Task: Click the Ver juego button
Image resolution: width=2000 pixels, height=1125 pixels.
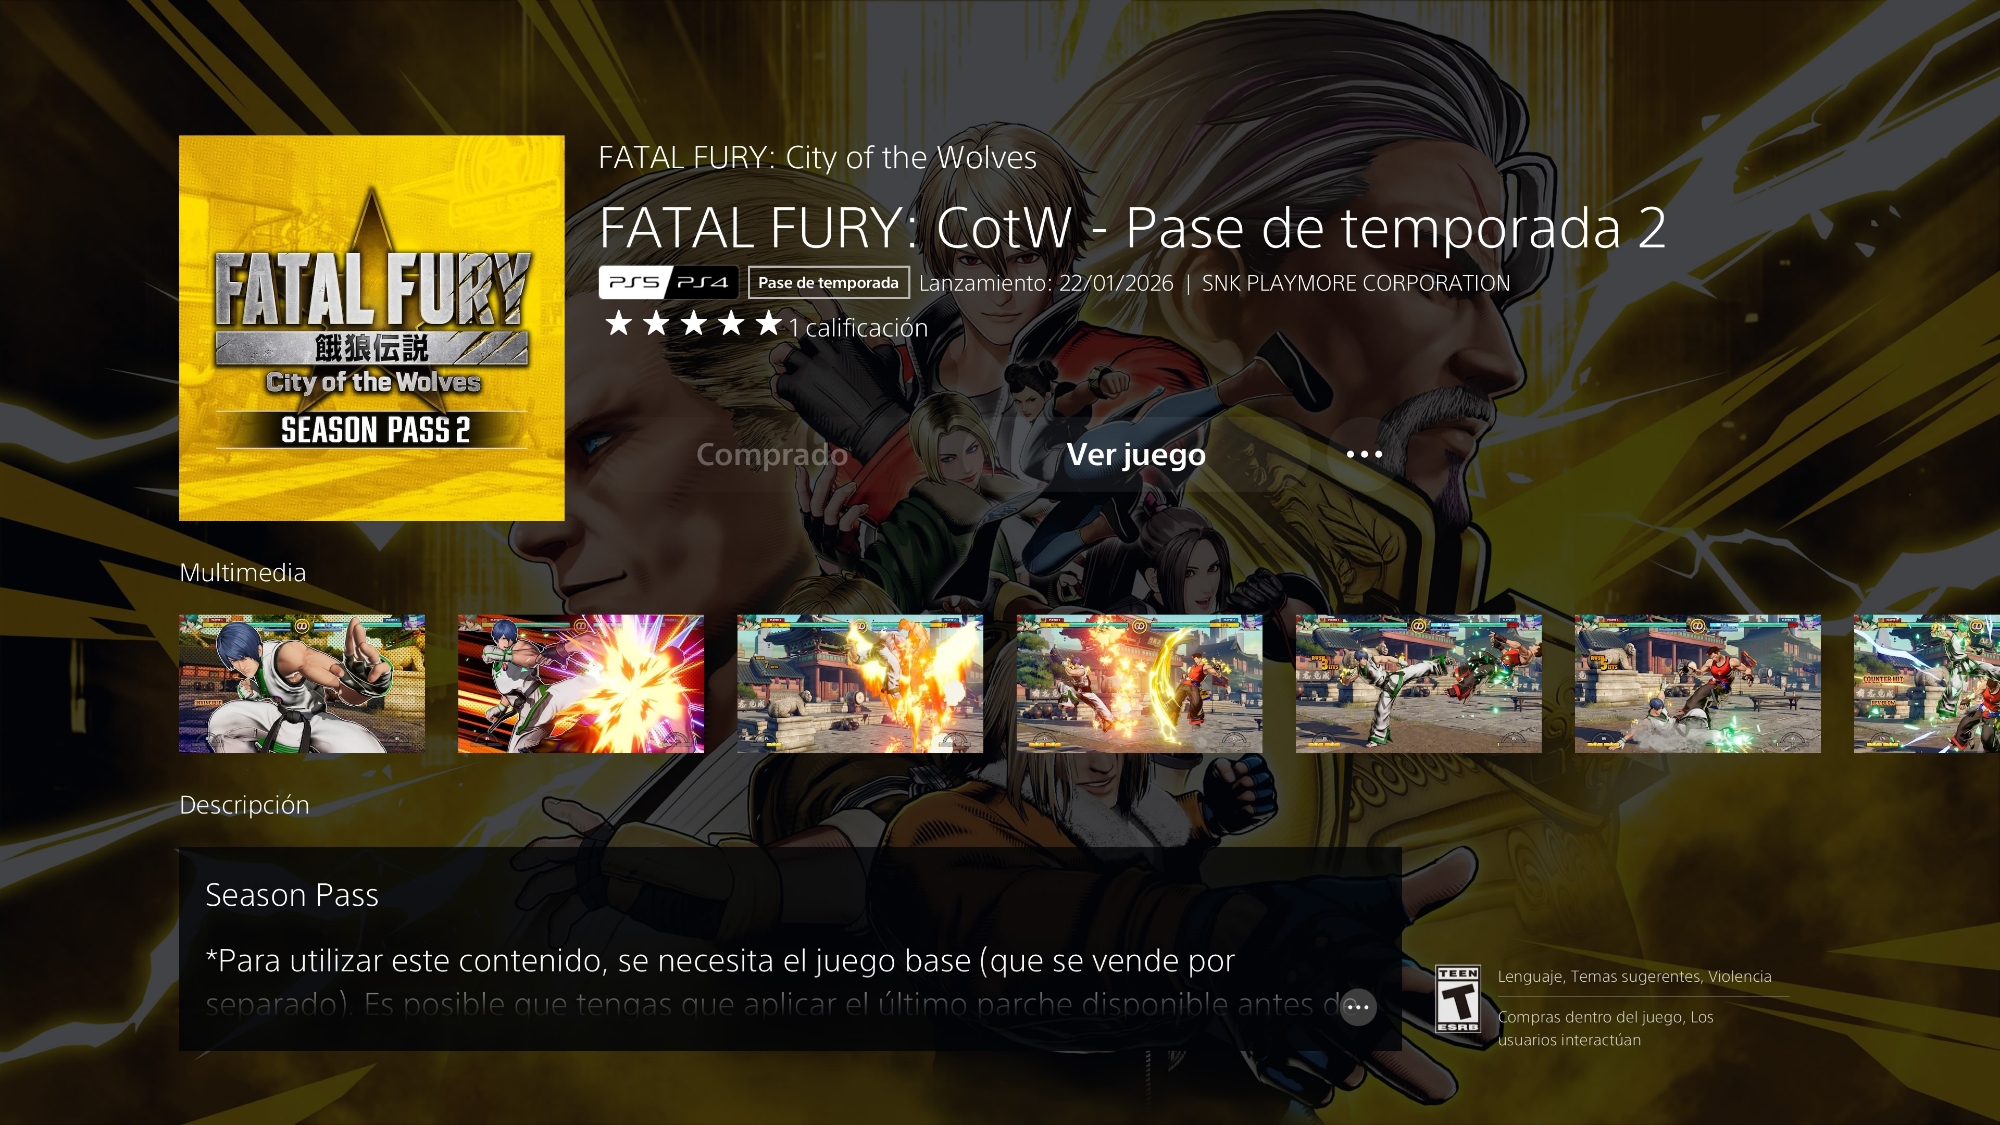Action: (1136, 455)
